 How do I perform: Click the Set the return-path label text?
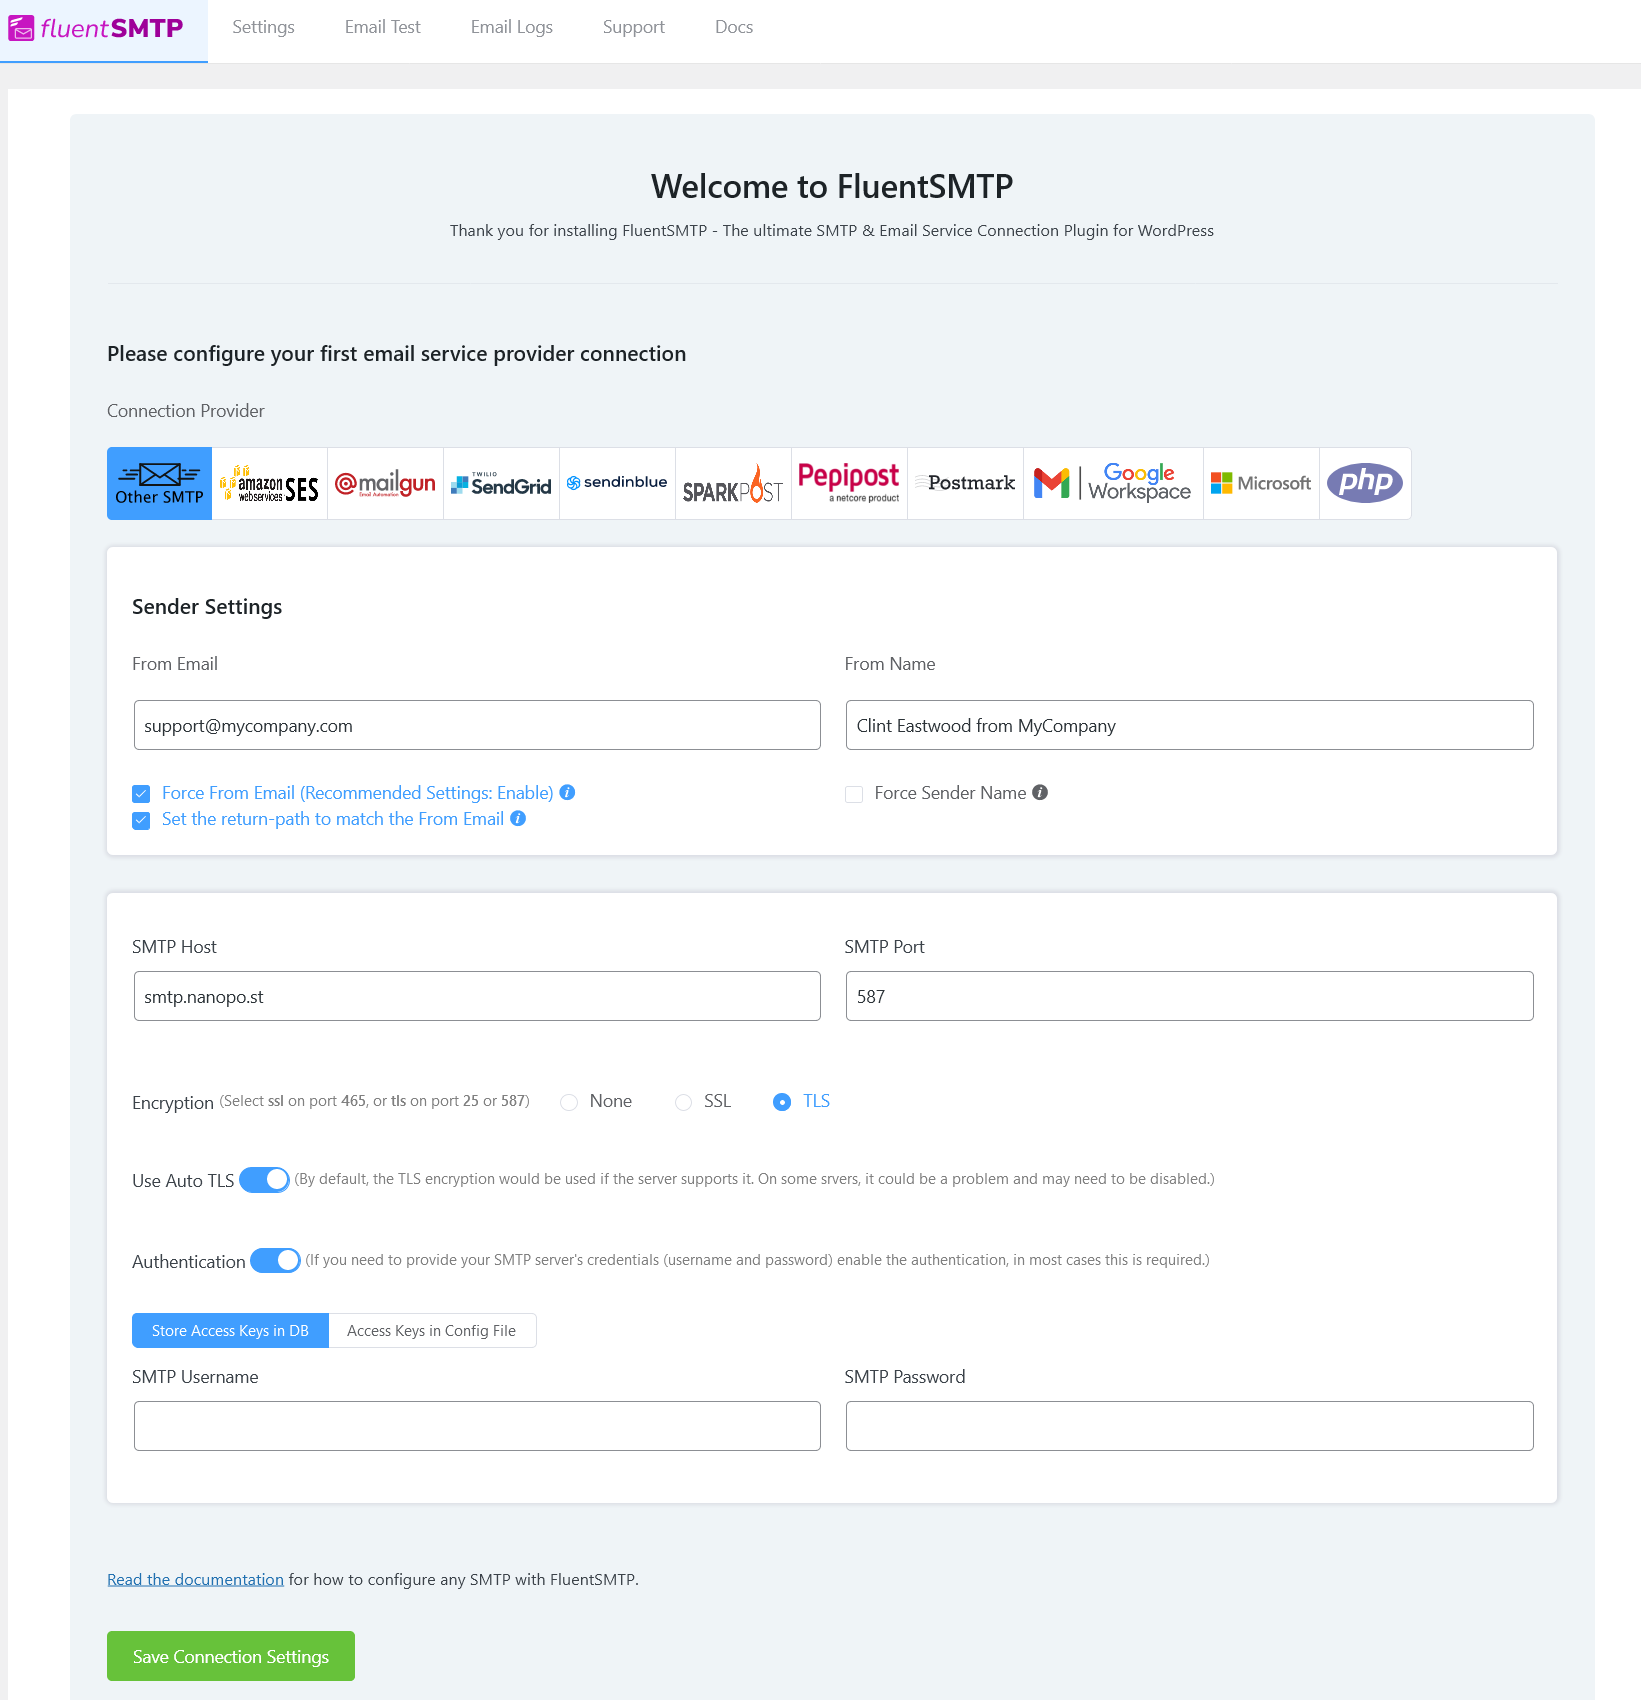pos(333,819)
